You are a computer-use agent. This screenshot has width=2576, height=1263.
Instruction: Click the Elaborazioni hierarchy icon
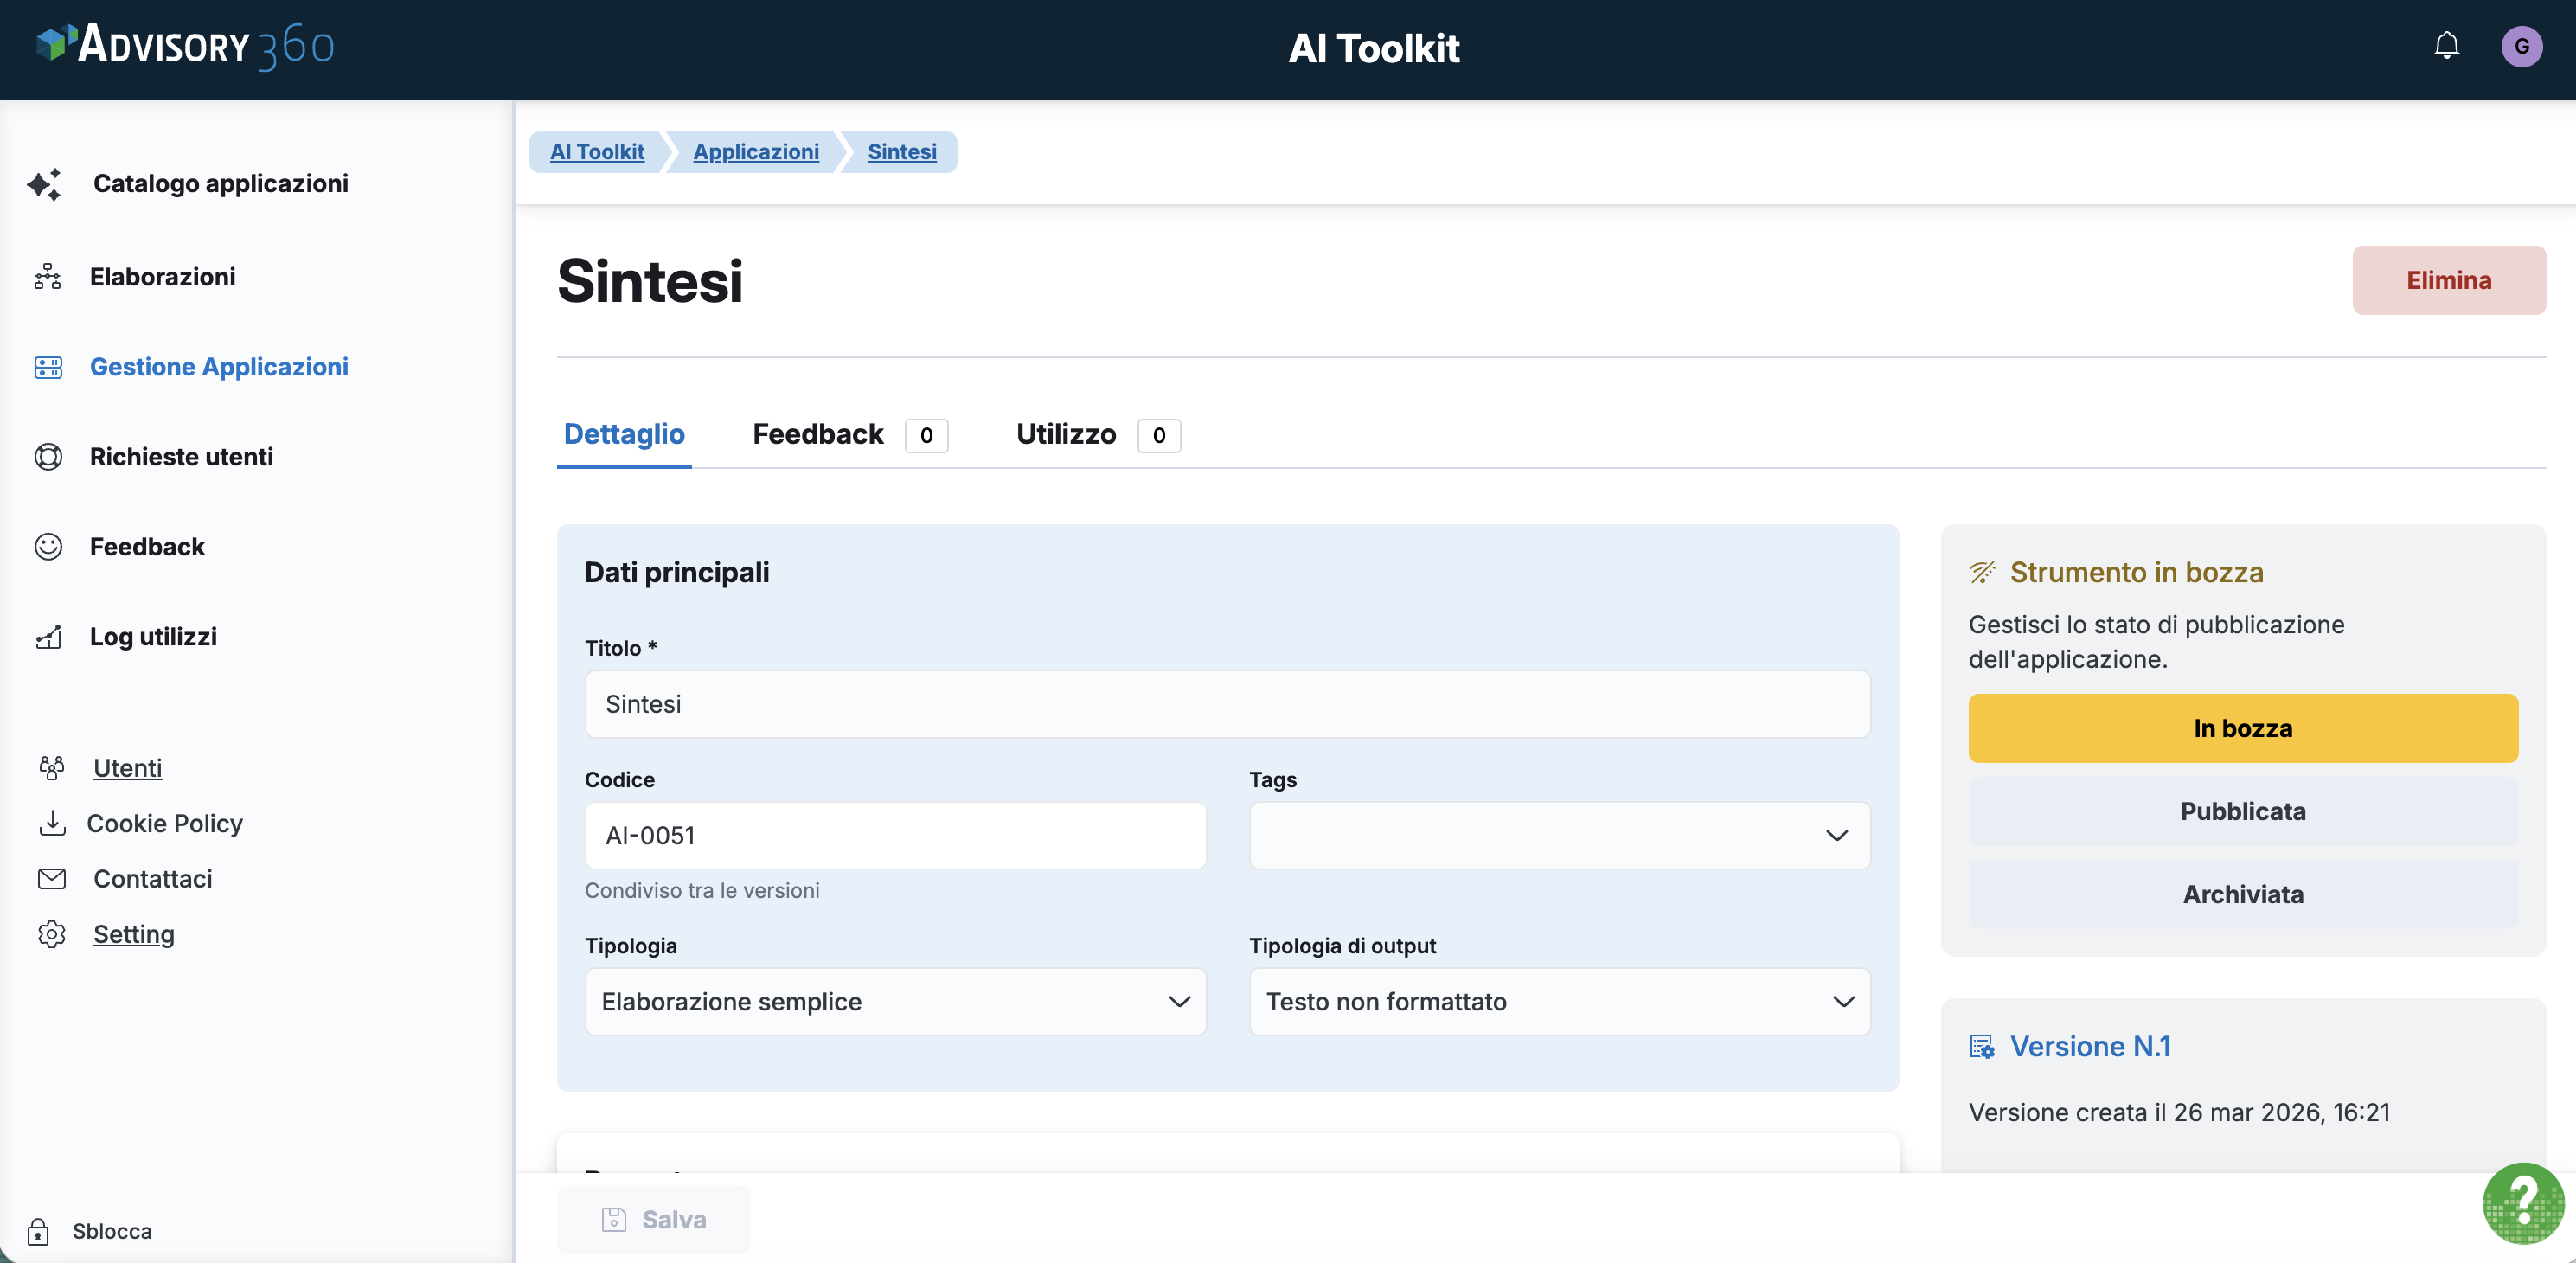[47, 277]
